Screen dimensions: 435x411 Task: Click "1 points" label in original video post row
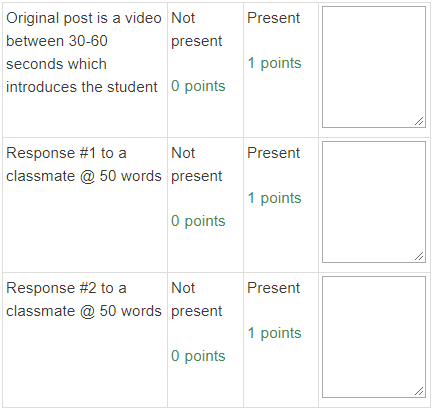coord(274,63)
